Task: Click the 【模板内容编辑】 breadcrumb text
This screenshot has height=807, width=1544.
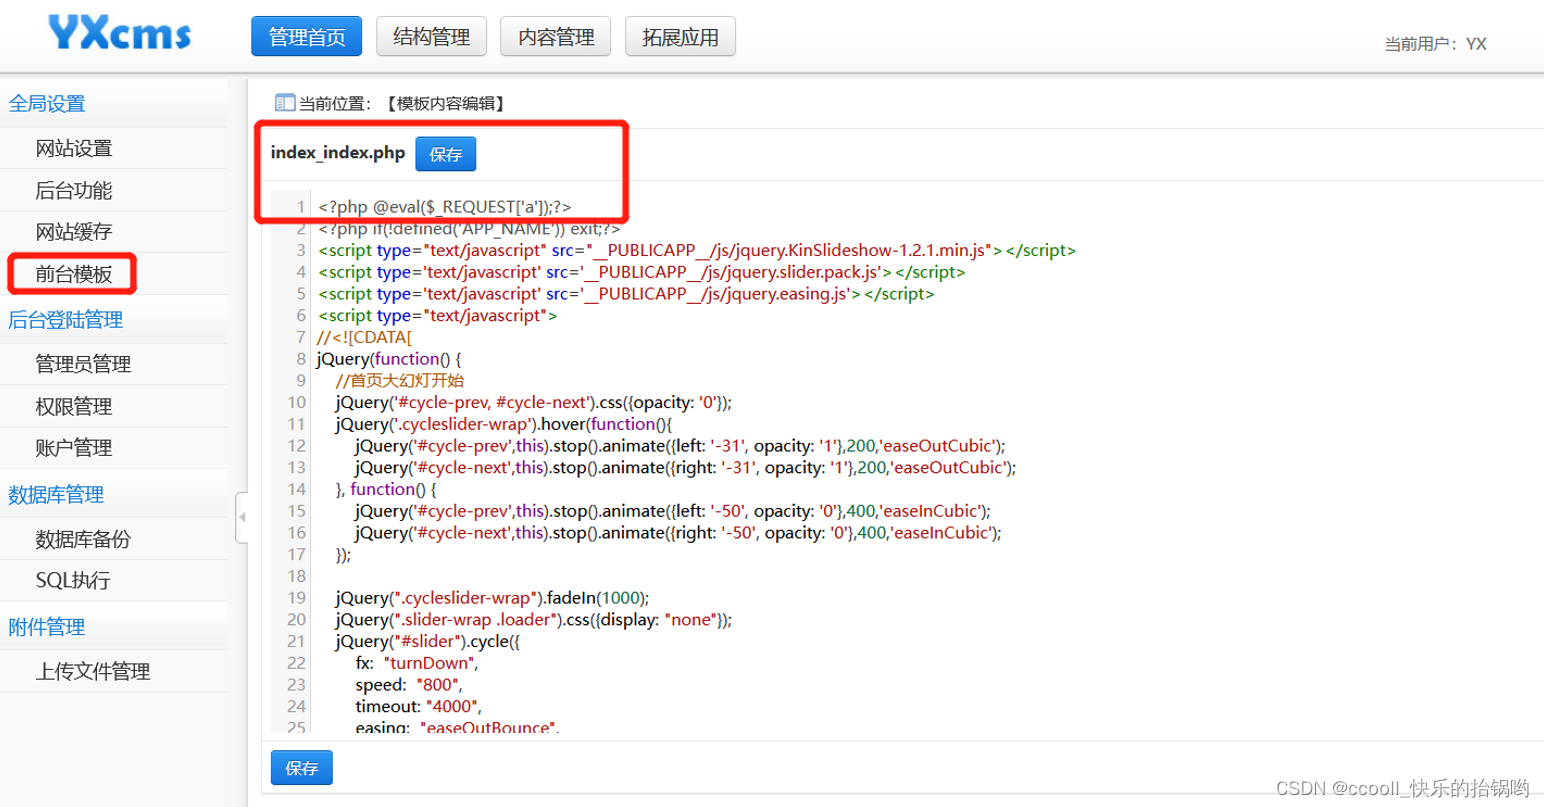Action: point(446,103)
